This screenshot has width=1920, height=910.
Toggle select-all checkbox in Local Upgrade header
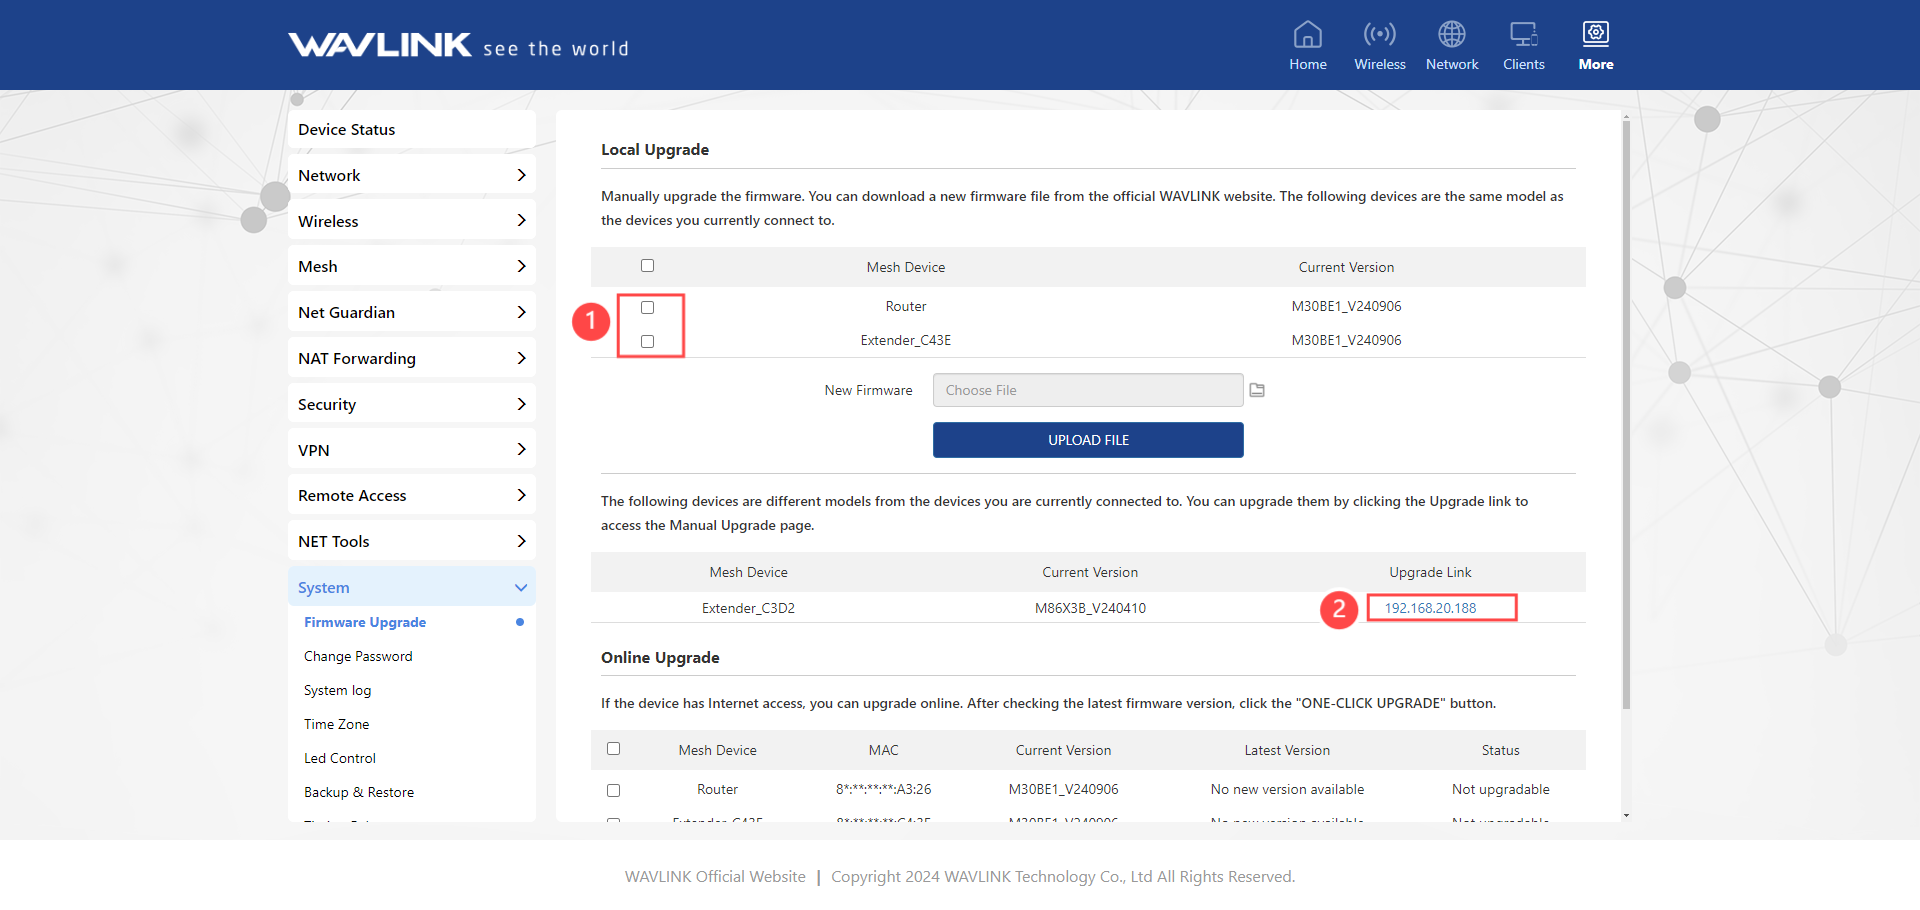(x=647, y=266)
